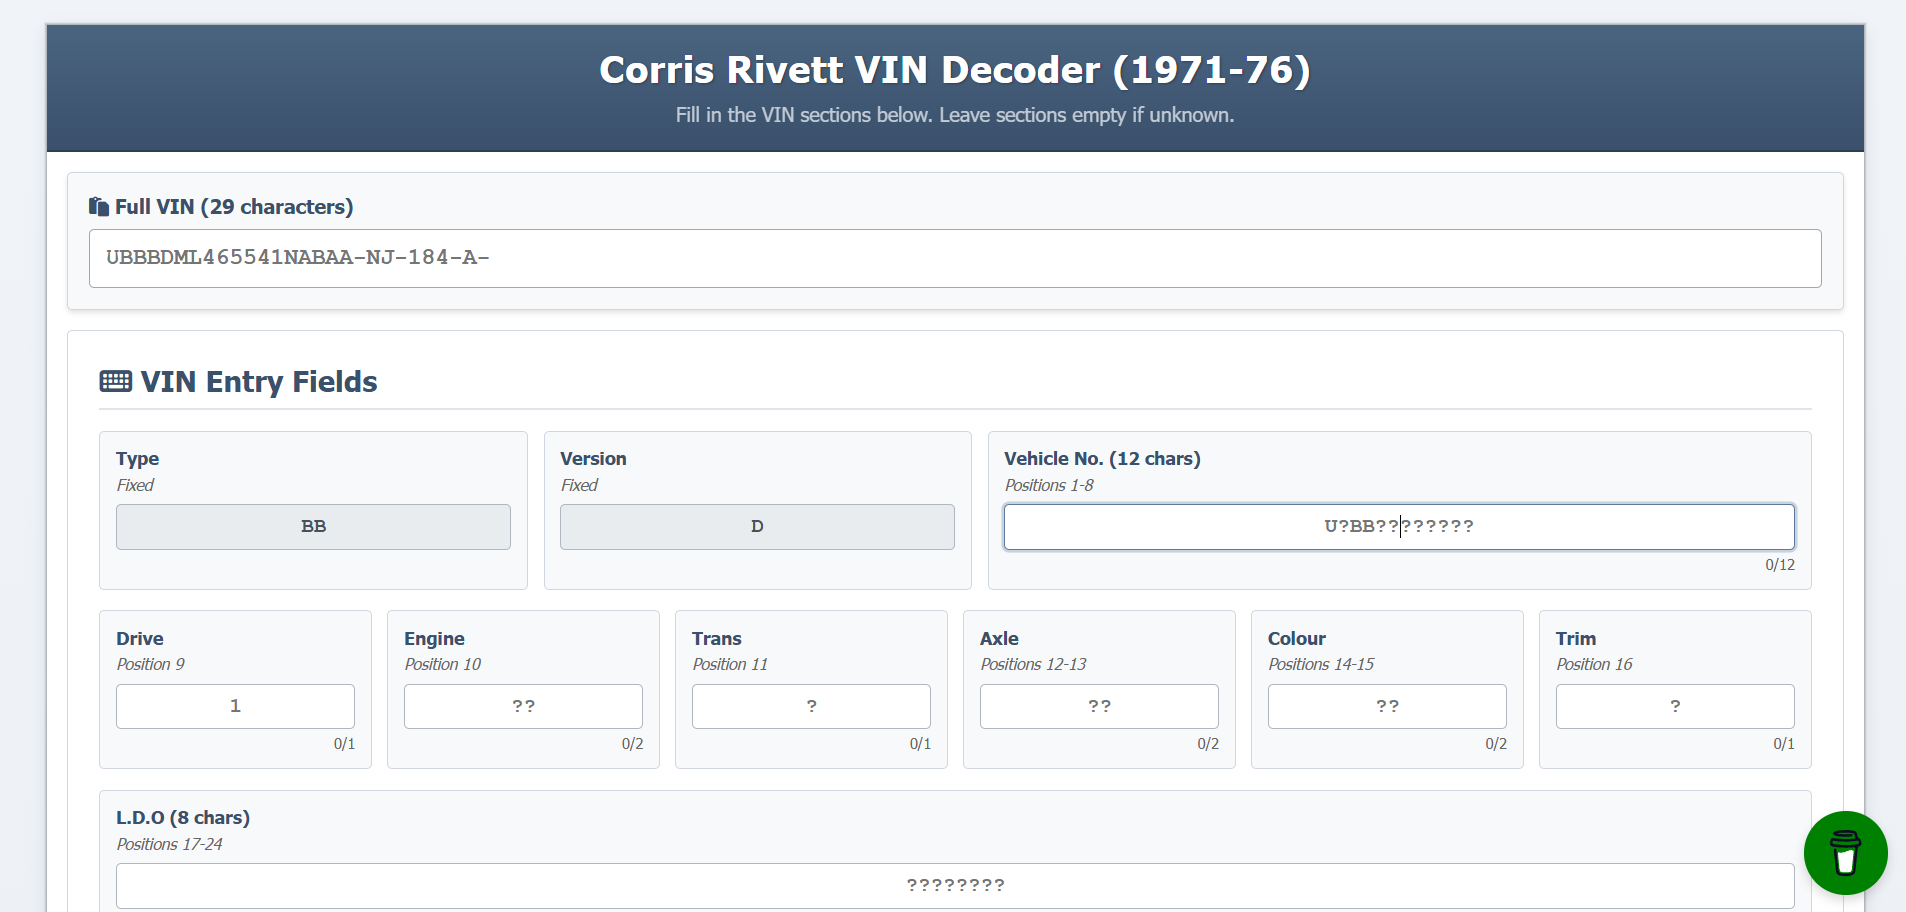Click into the Vehicle No. input field

(x=1398, y=527)
